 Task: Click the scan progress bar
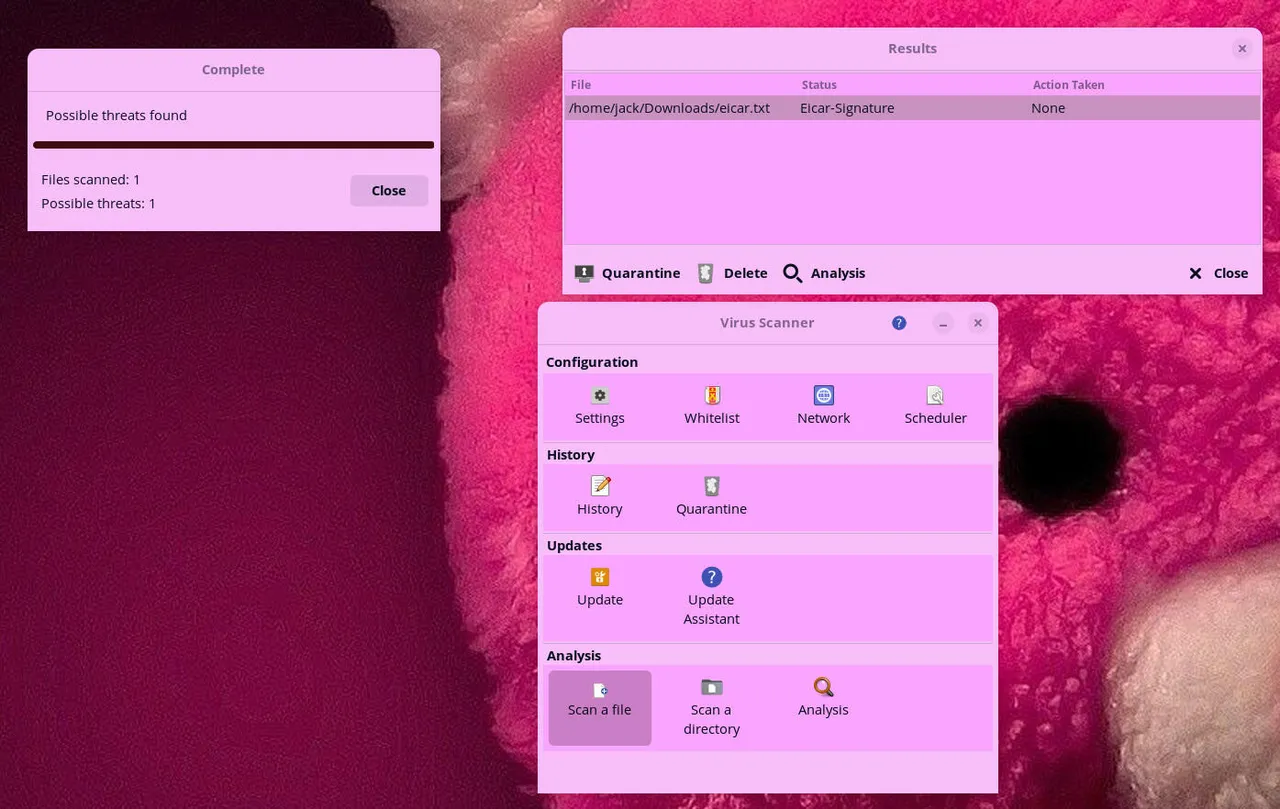tap(233, 145)
